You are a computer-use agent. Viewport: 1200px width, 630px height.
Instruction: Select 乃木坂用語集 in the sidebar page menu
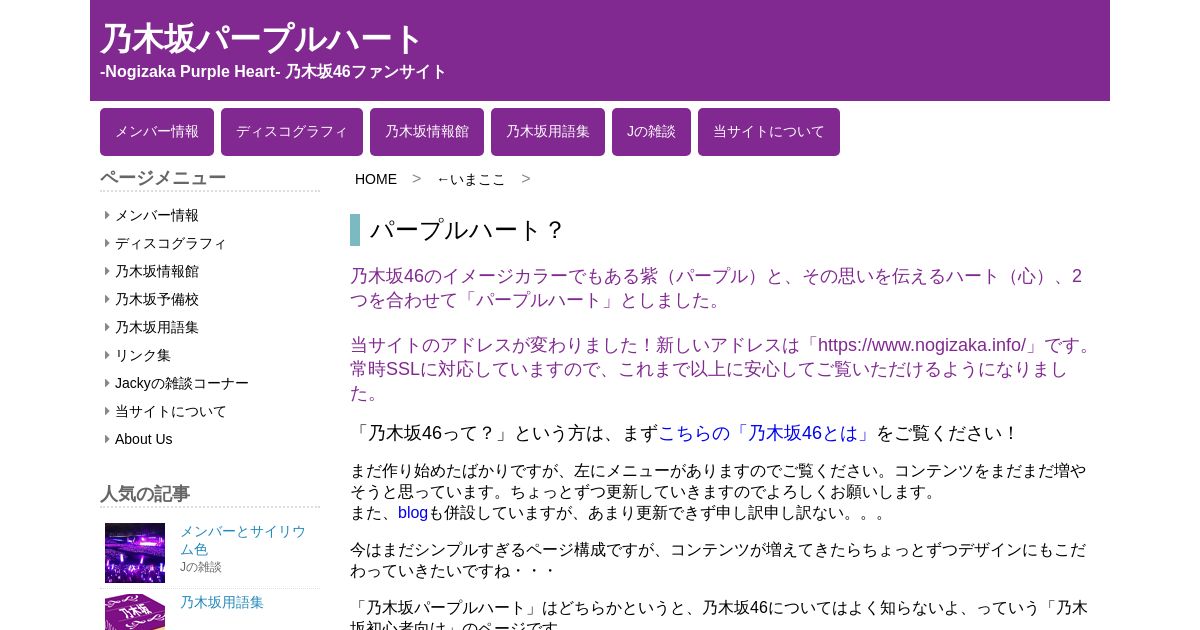157,327
